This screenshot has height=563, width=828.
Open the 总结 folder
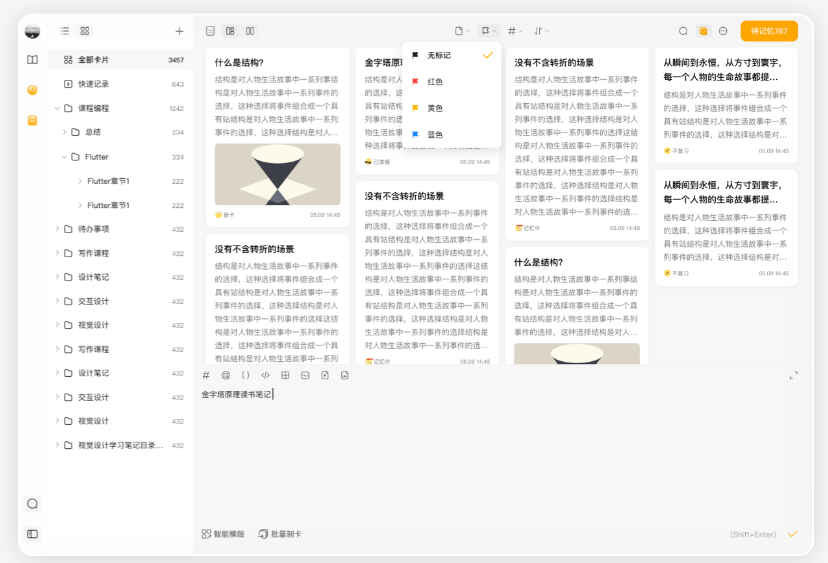[120, 132]
